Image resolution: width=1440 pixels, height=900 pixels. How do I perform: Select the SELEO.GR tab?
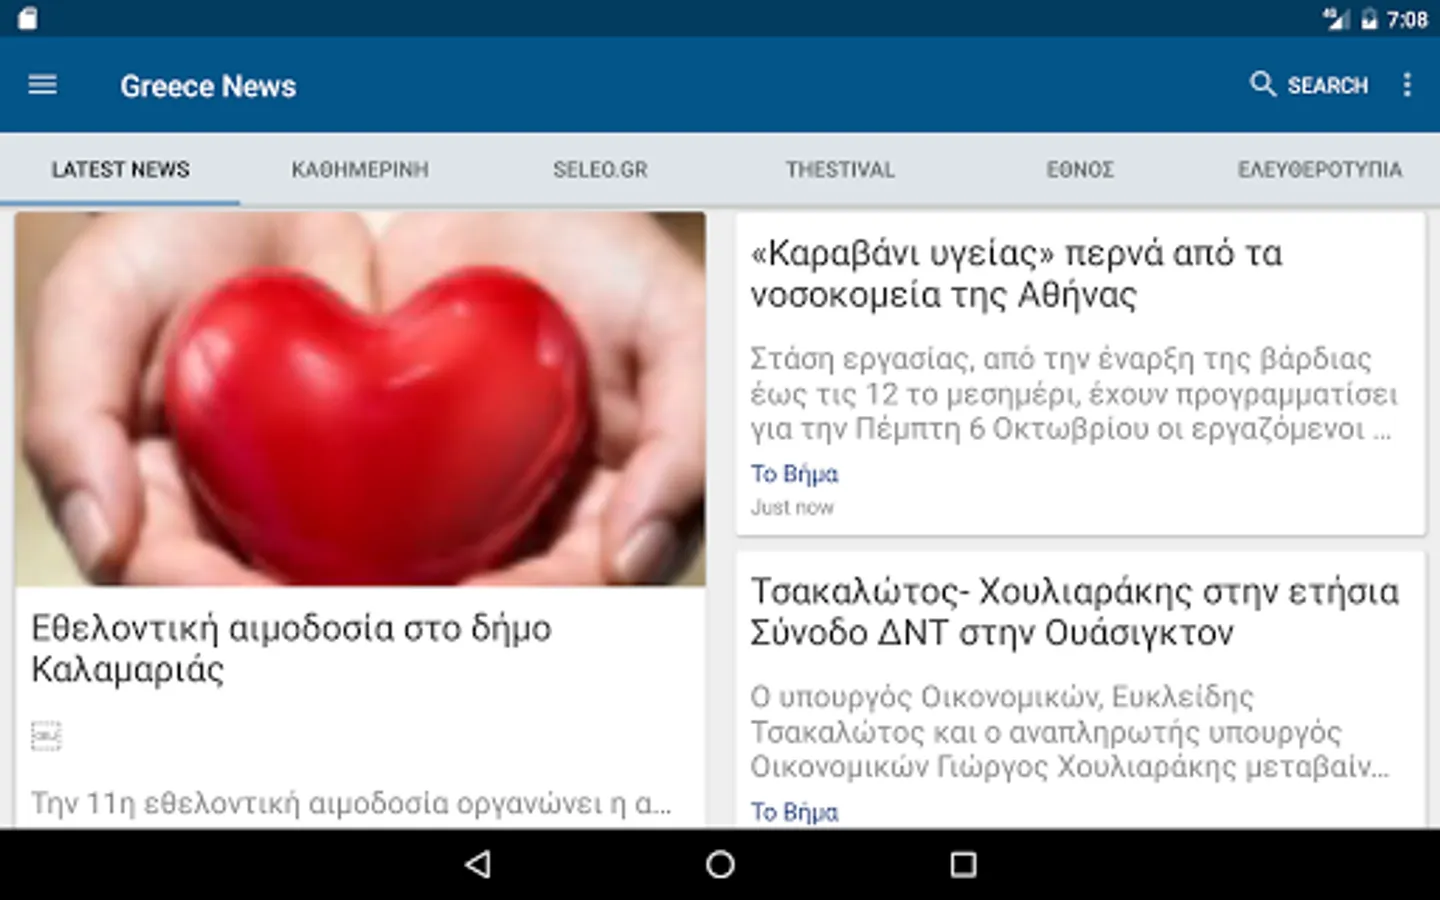(600, 169)
